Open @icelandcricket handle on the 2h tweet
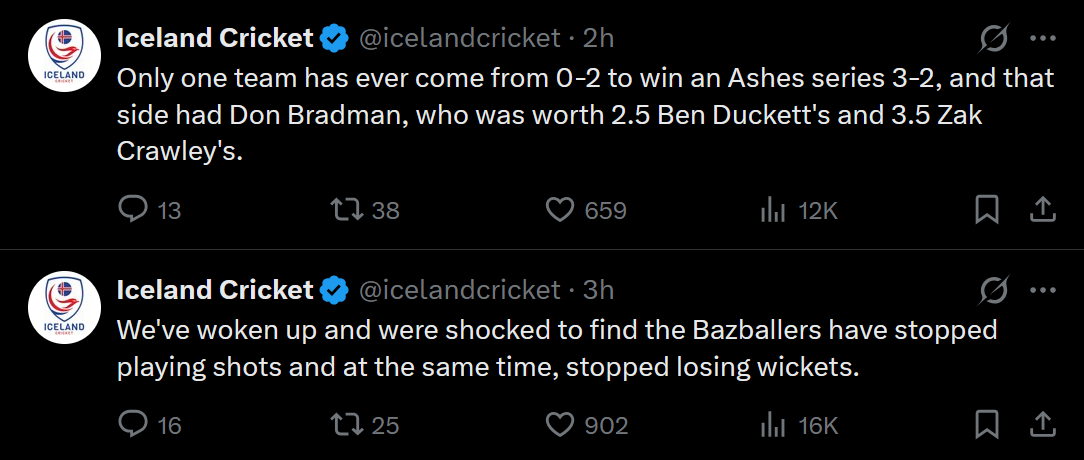1084x460 pixels. click(458, 39)
